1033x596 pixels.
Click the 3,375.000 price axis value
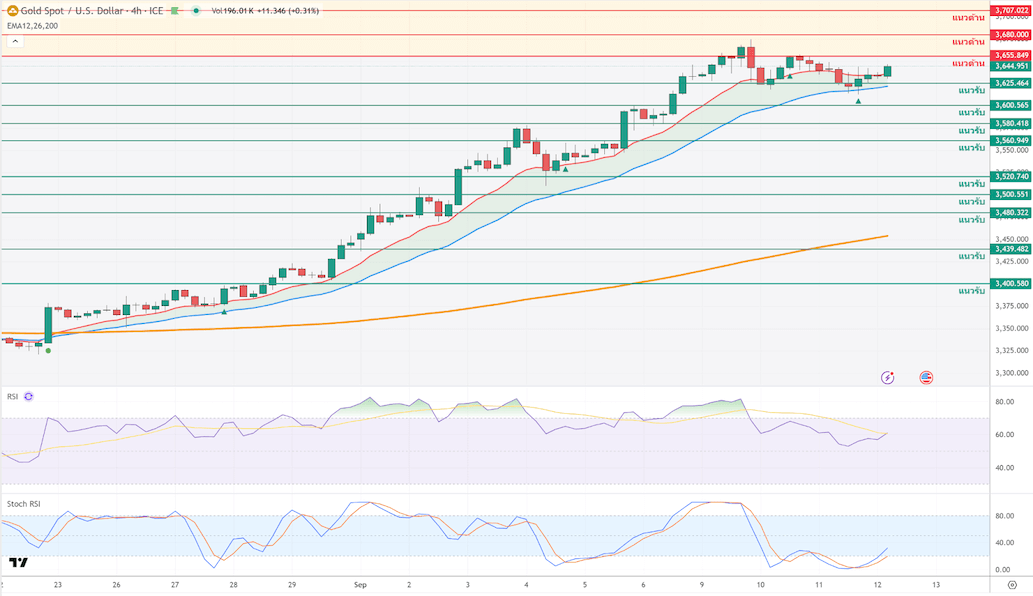[1011, 306]
